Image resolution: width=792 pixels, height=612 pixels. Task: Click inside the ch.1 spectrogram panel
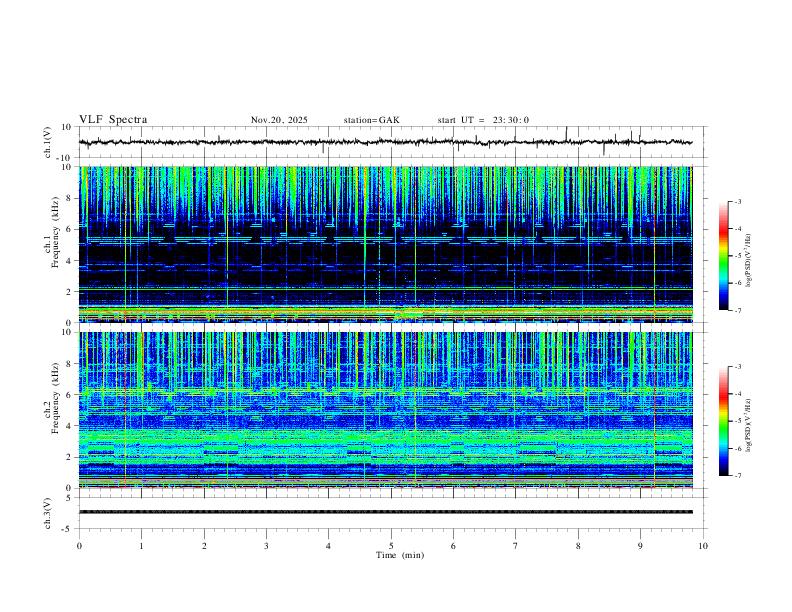pyautogui.click(x=385, y=244)
